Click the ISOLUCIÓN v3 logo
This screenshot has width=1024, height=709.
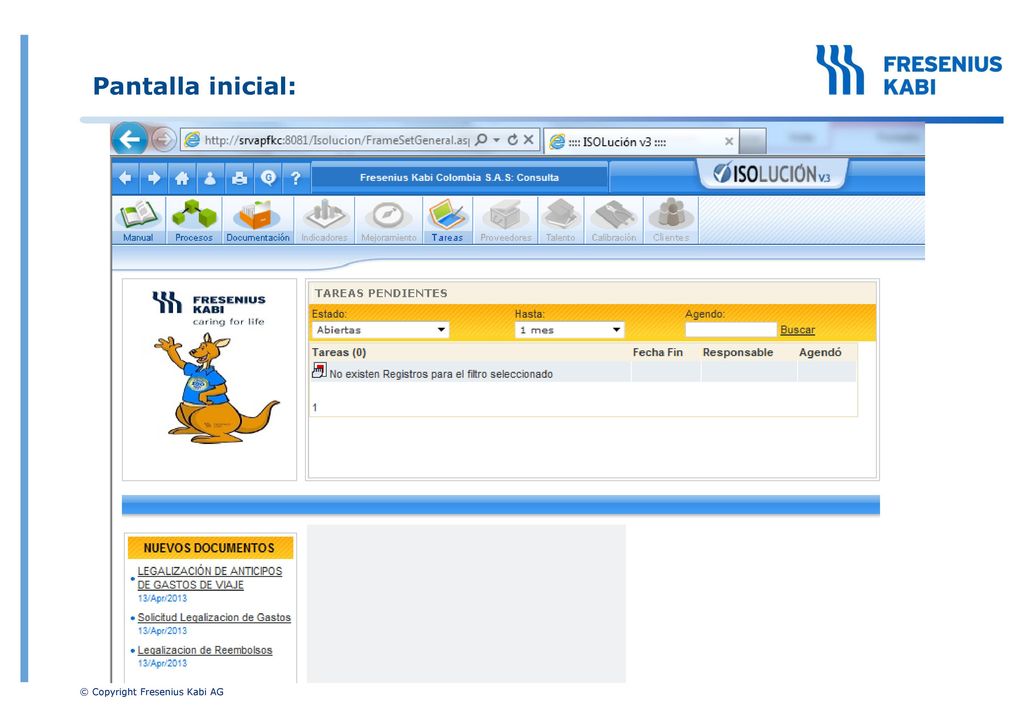pyautogui.click(x=772, y=174)
